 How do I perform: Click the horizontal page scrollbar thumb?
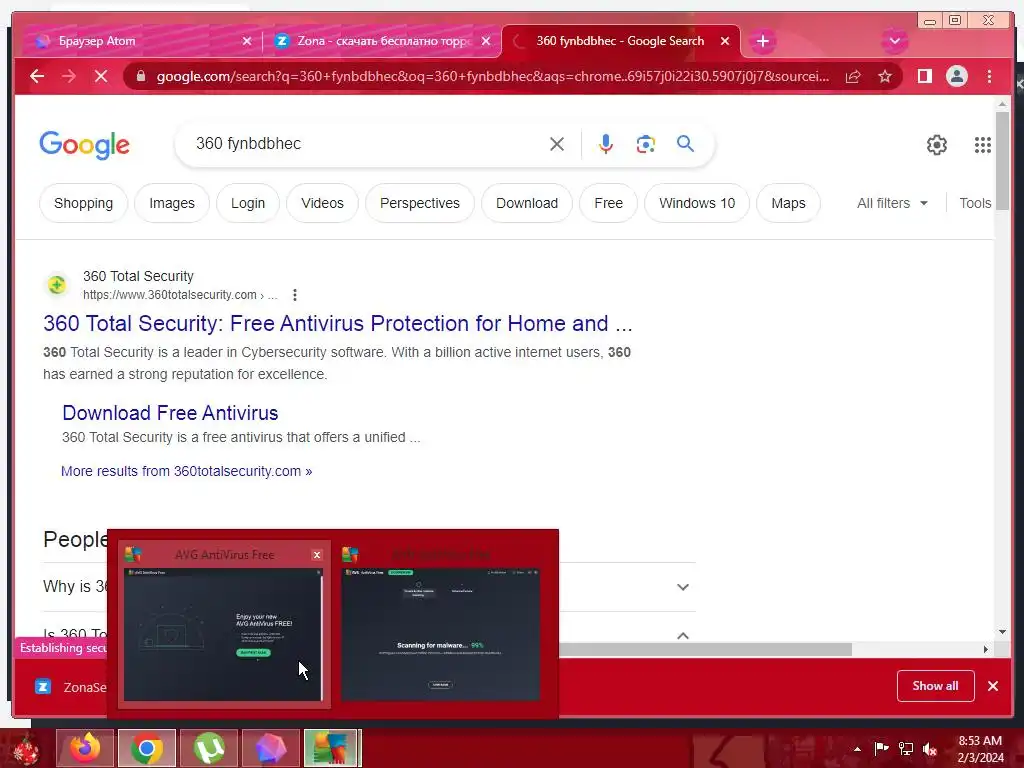click(x=705, y=649)
